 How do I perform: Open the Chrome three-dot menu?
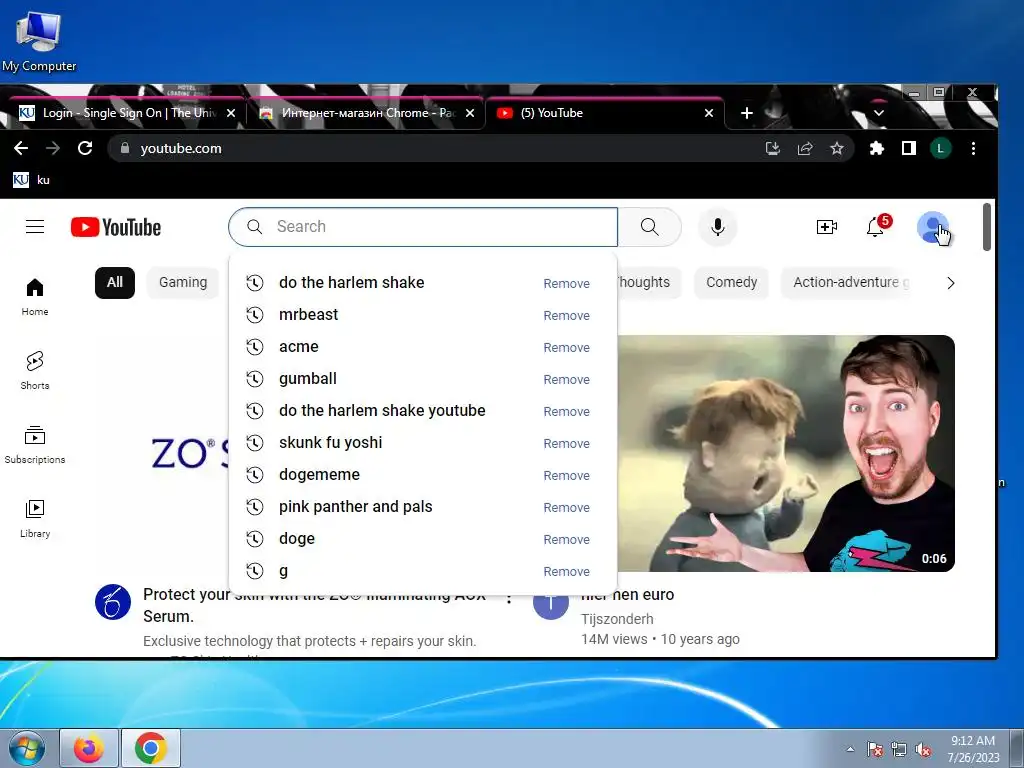[973, 148]
